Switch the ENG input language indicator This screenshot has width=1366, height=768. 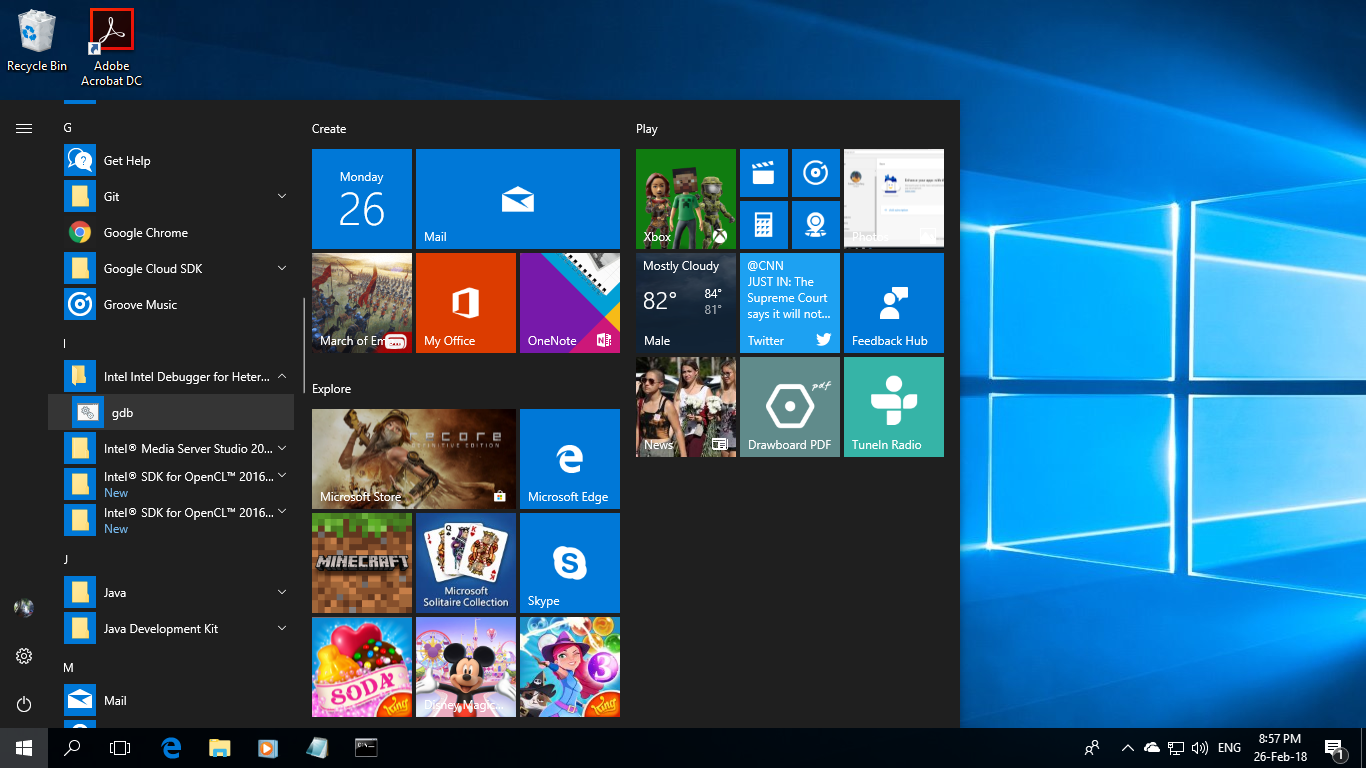(1229, 748)
